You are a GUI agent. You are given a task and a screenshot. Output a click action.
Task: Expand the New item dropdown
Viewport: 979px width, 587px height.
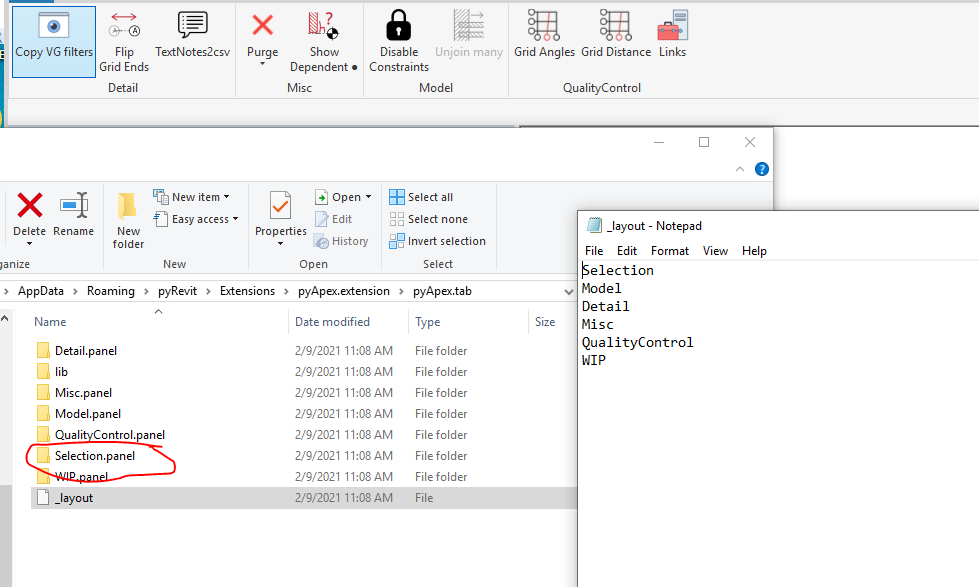pos(192,196)
